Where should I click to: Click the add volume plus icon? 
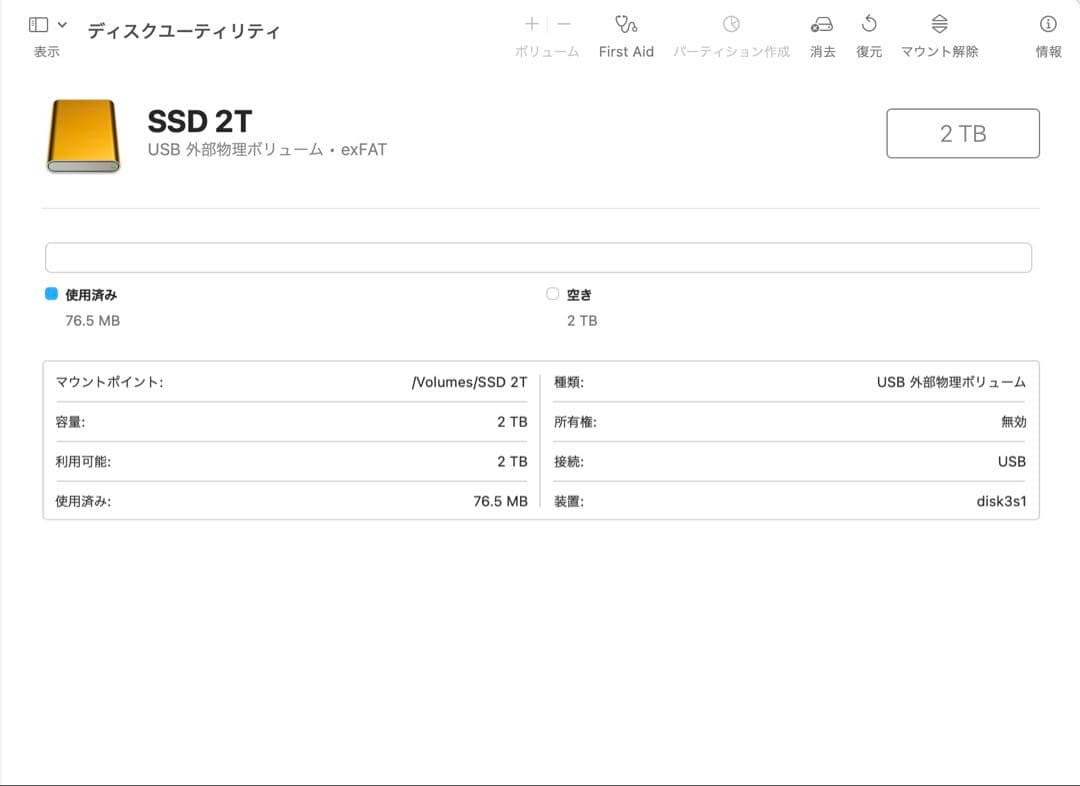pos(531,23)
